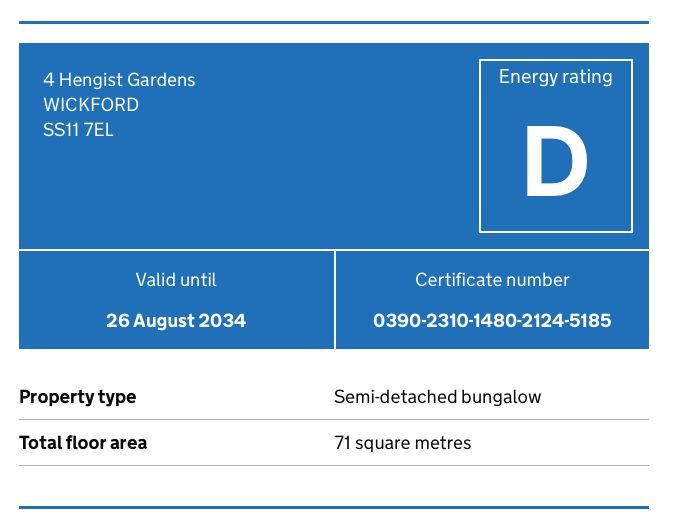
Task: Select certificate number 0390-2310-1480-2124-5185
Action: [x=492, y=321]
